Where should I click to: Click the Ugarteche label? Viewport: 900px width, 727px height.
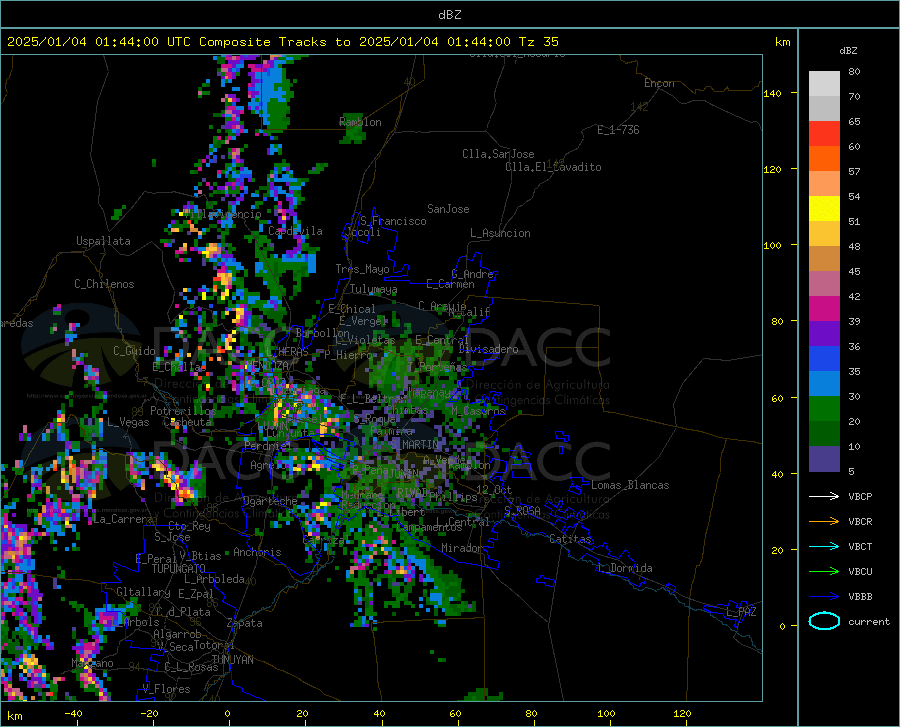270,501
